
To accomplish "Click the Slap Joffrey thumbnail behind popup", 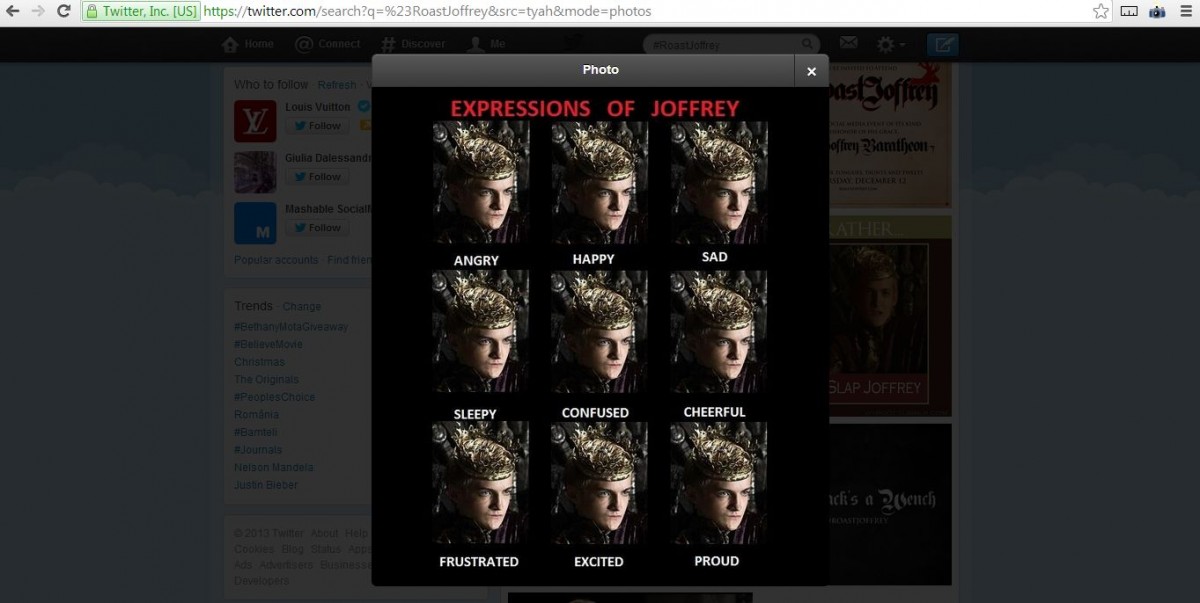I will (889, 316).
